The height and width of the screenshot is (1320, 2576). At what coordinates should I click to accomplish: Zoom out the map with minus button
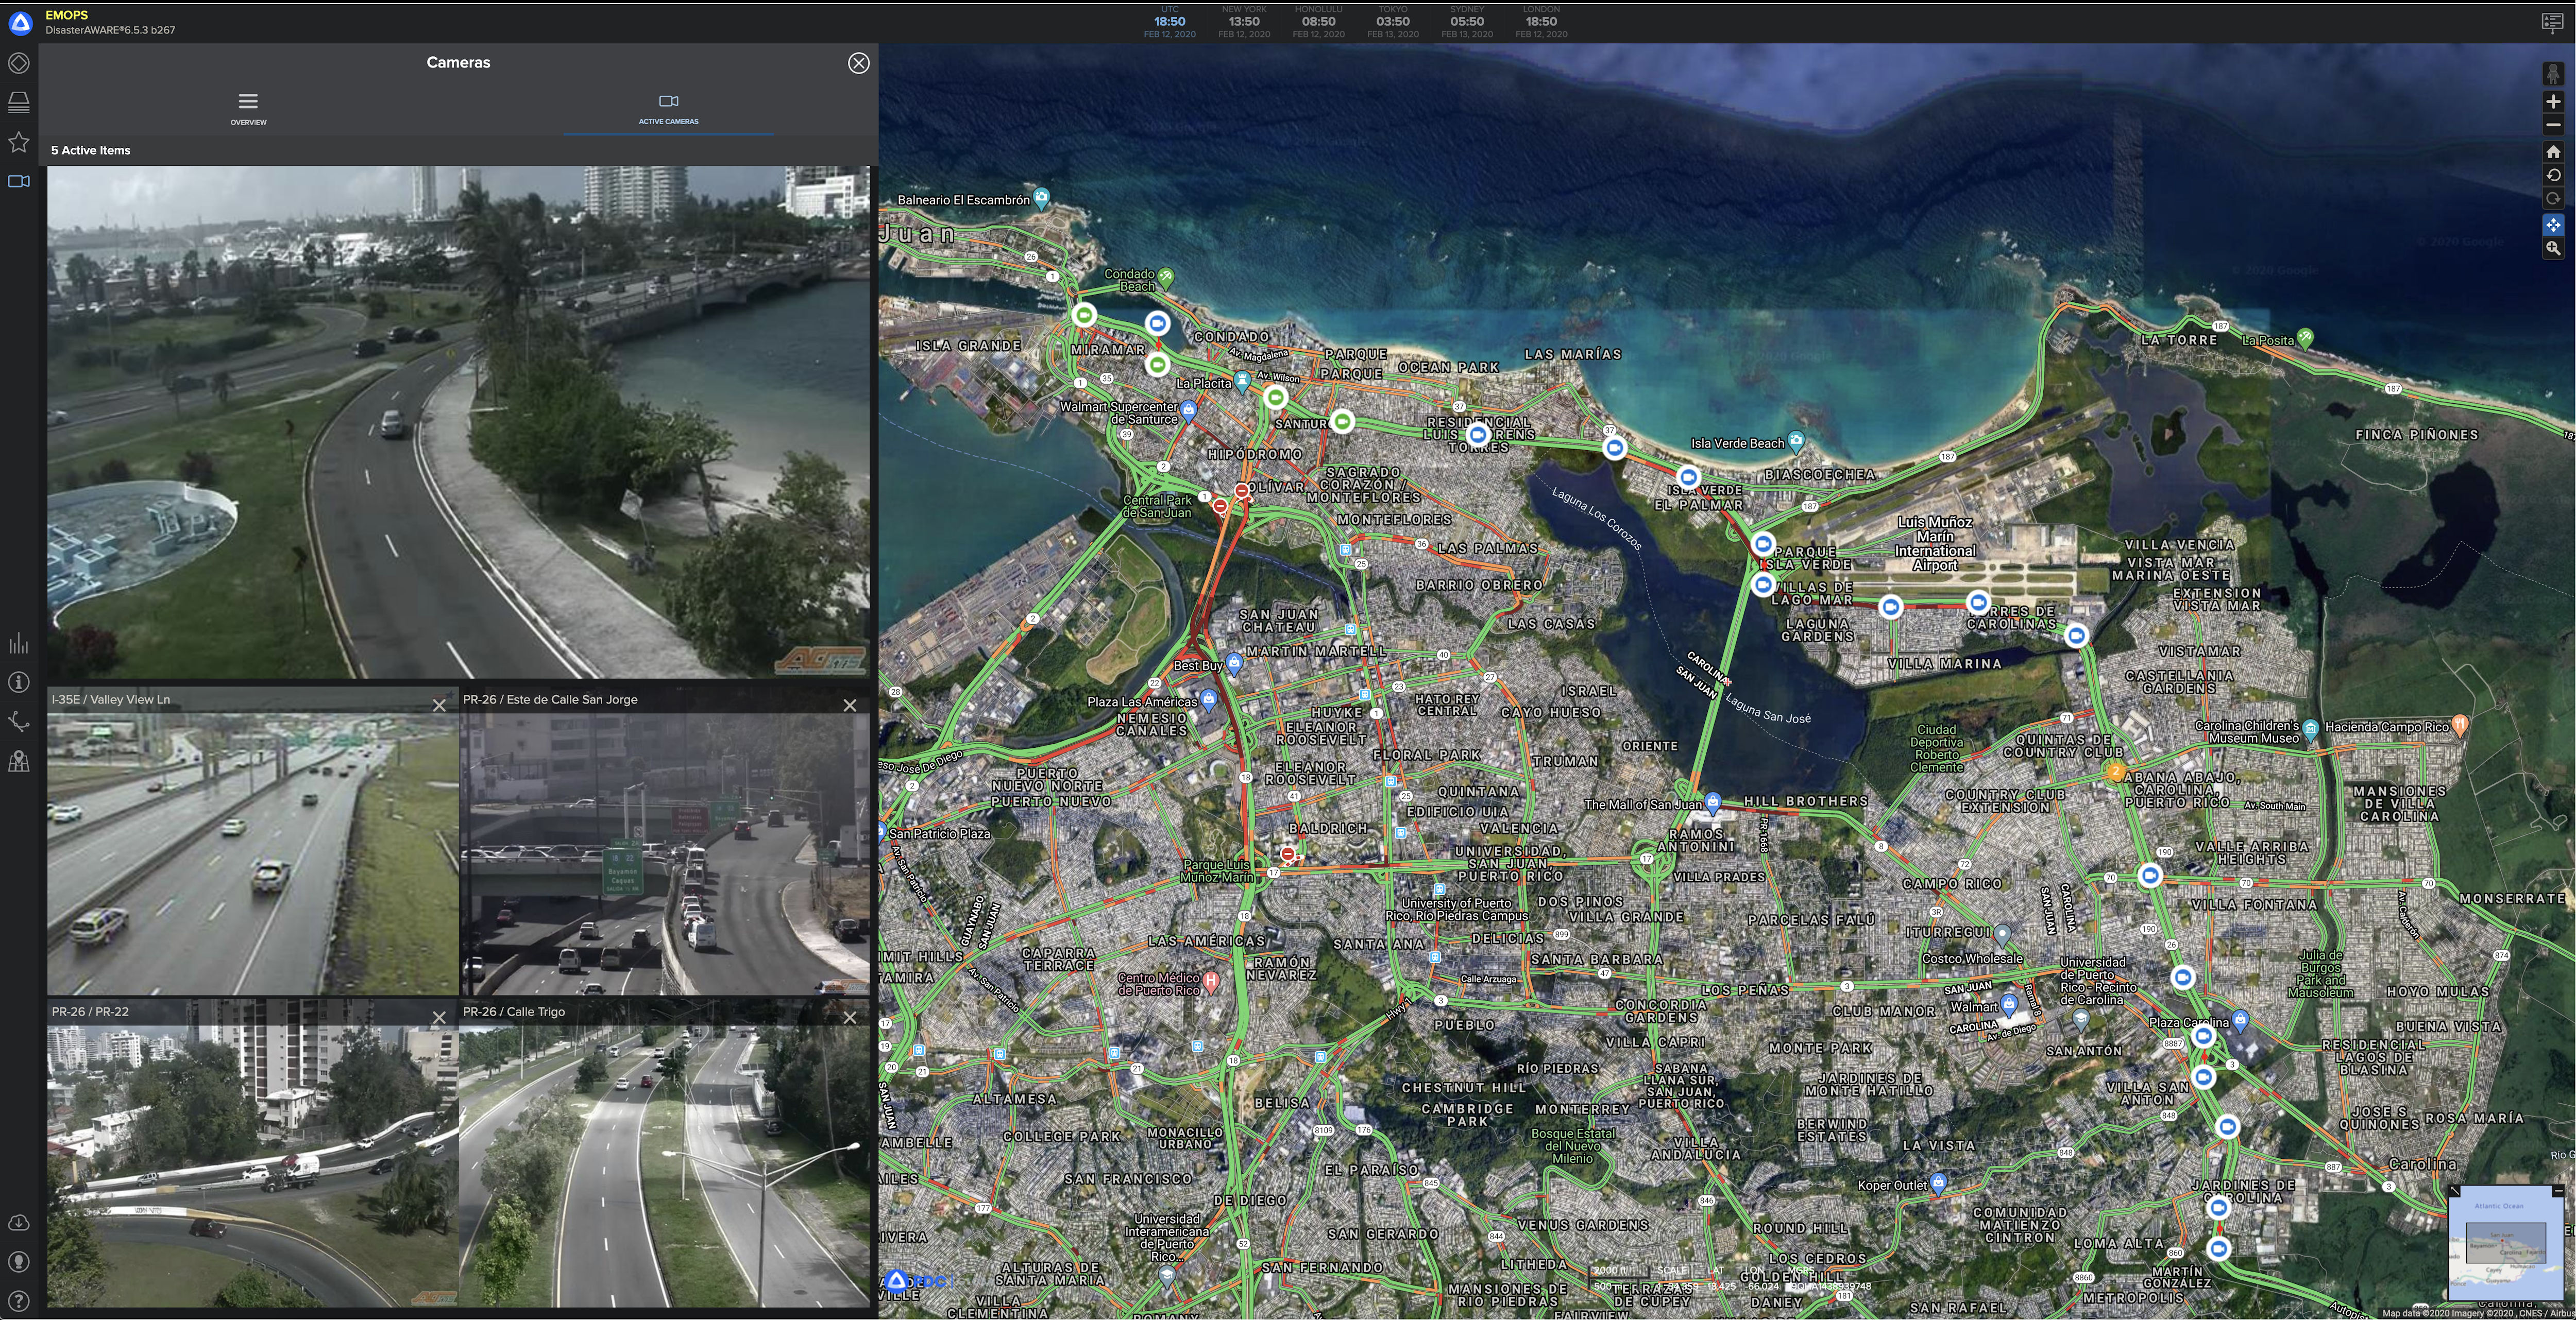pos(2553,125)
